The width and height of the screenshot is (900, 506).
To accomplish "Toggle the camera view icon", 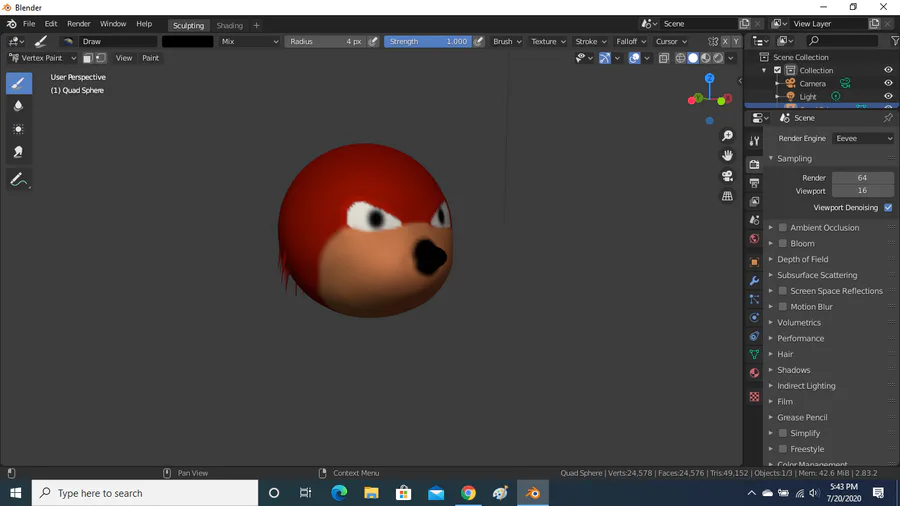I will pos(727,176).
